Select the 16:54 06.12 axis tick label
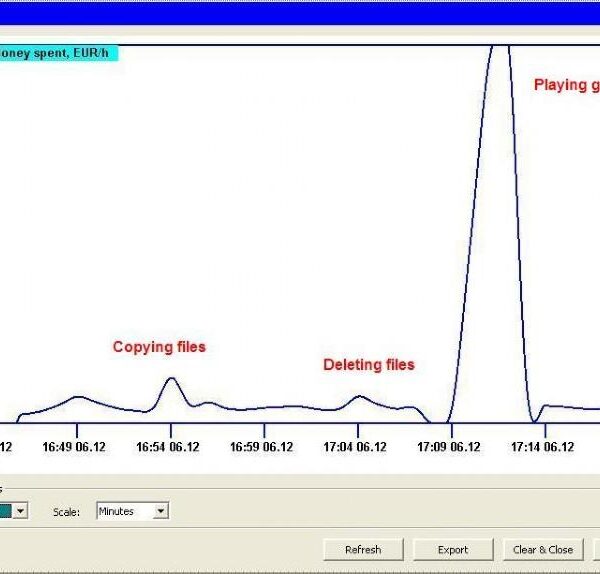Image resolution: width=600 pixels, height=574 pixels. (169, 447)
